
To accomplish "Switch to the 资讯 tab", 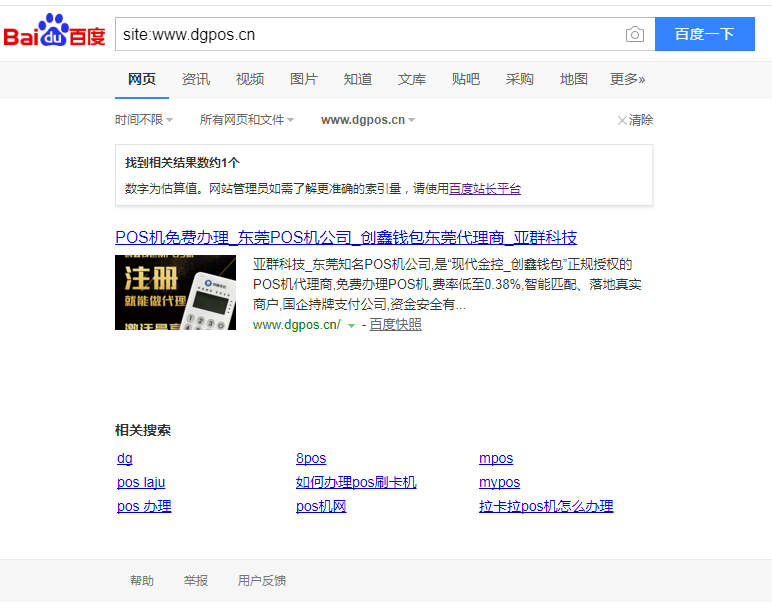I will (x=196, y=79).
